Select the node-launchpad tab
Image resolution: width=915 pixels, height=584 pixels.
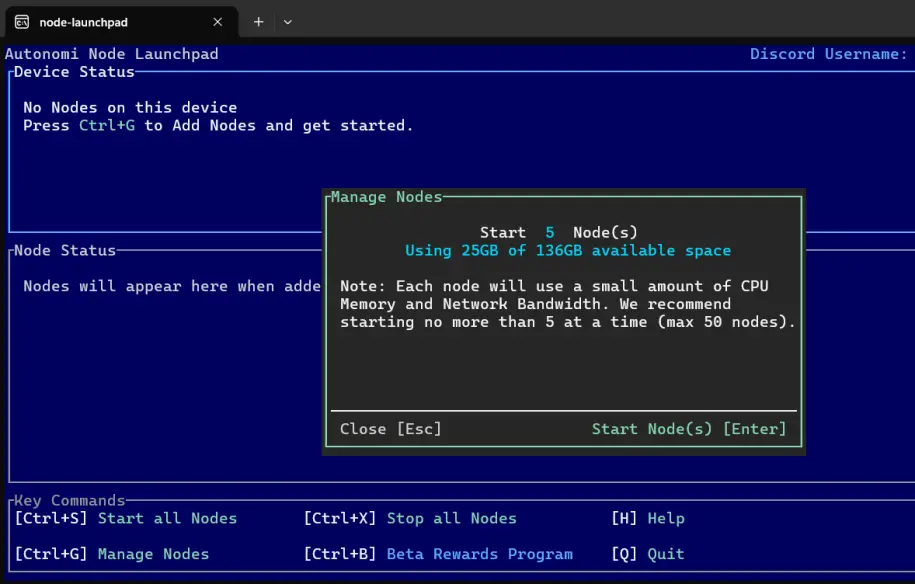click(121, 22)
